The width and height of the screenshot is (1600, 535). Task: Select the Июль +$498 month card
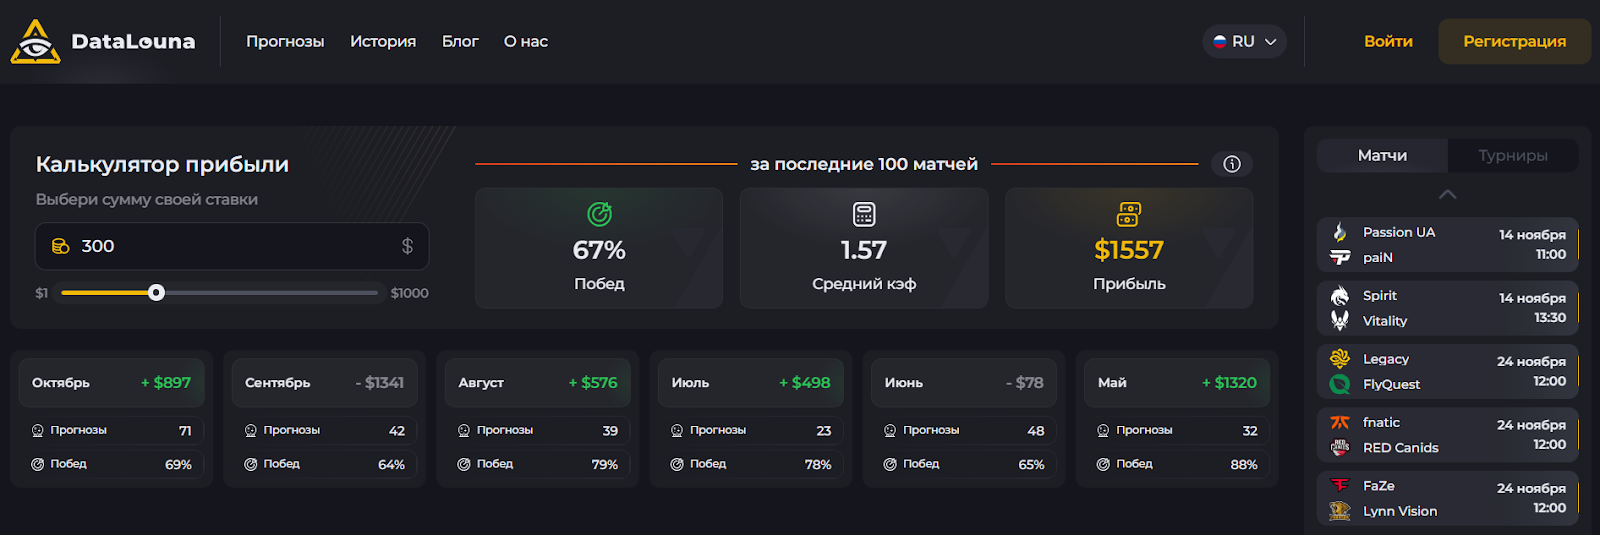pos(751,383)
